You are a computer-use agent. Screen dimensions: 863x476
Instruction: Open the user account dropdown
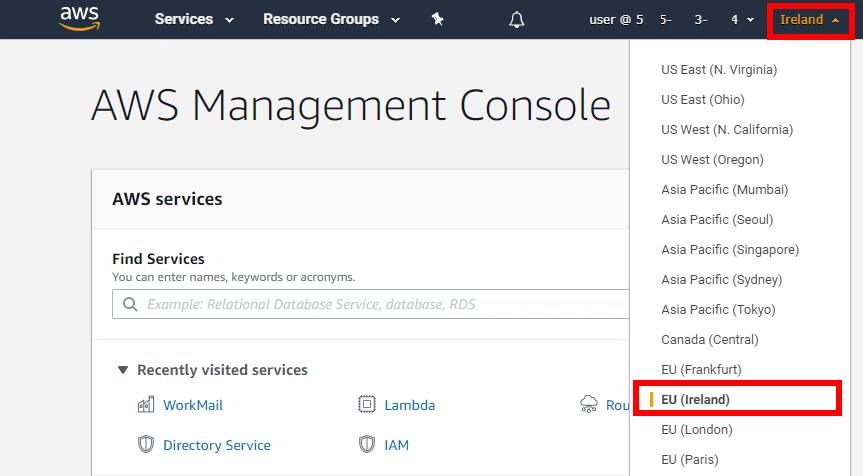point(672,19)
